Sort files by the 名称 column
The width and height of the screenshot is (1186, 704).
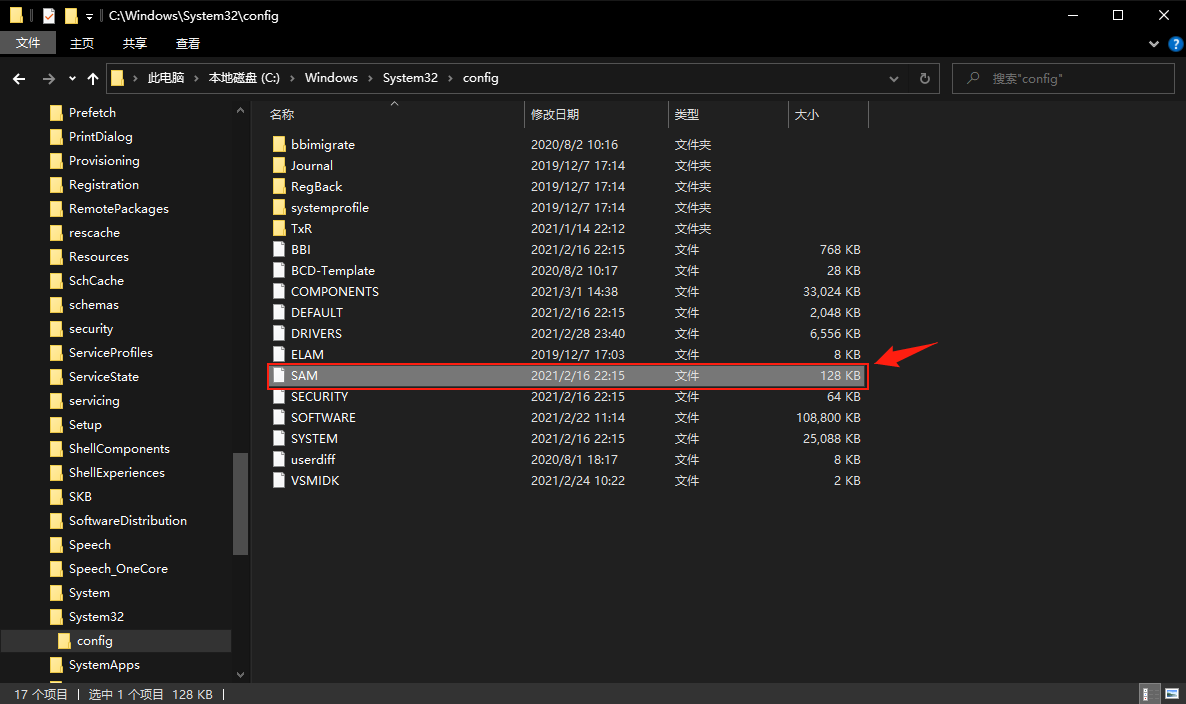pyautogui.click(x=282, y=114)
